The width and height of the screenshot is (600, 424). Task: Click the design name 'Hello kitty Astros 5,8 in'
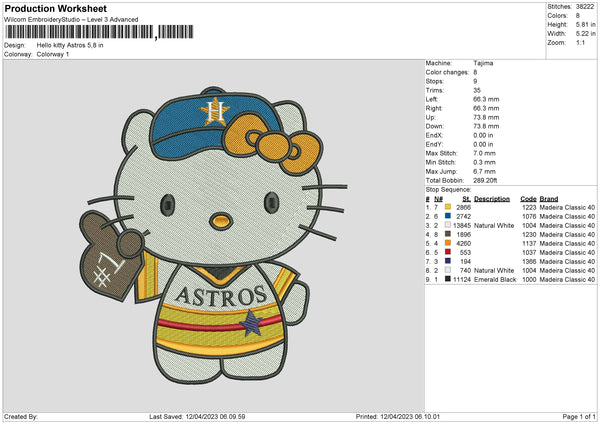tap(70, 45)
